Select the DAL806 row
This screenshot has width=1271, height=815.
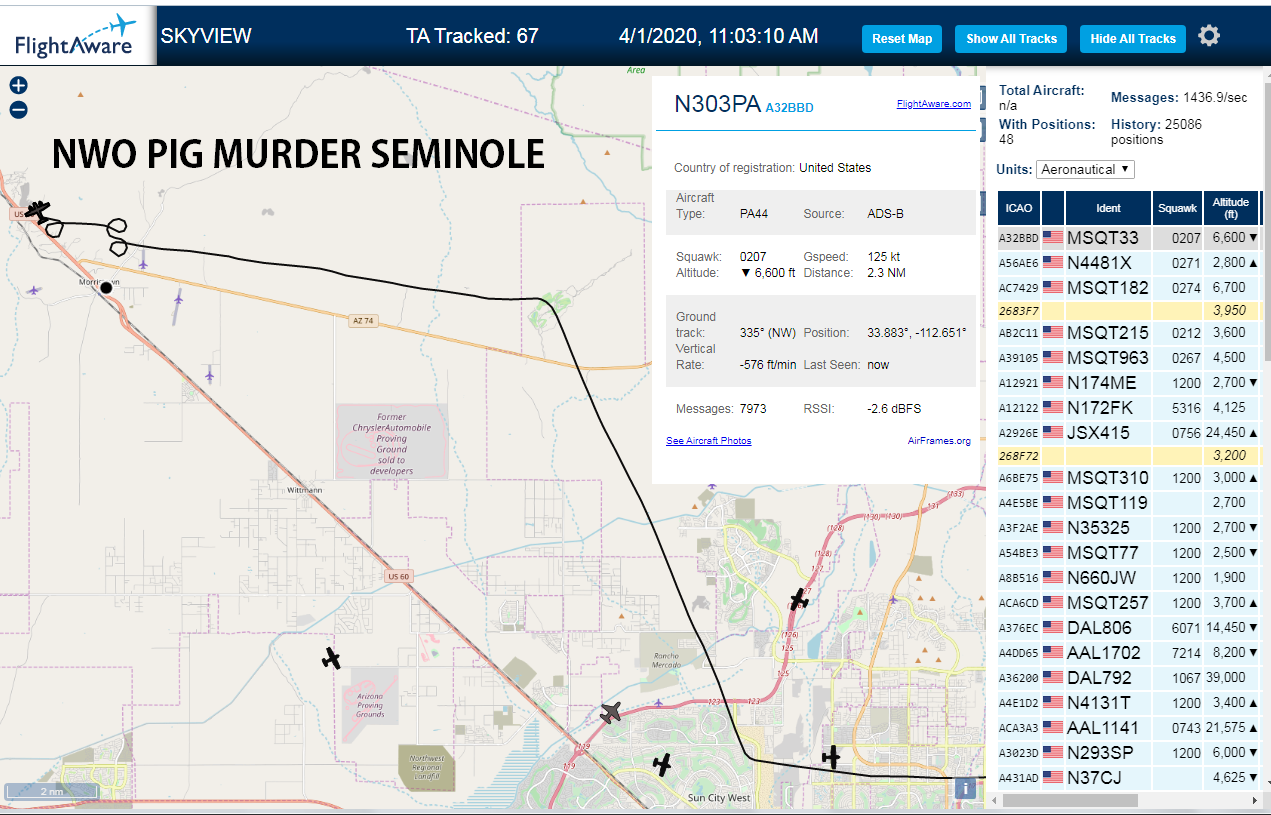coord(1129,628)
